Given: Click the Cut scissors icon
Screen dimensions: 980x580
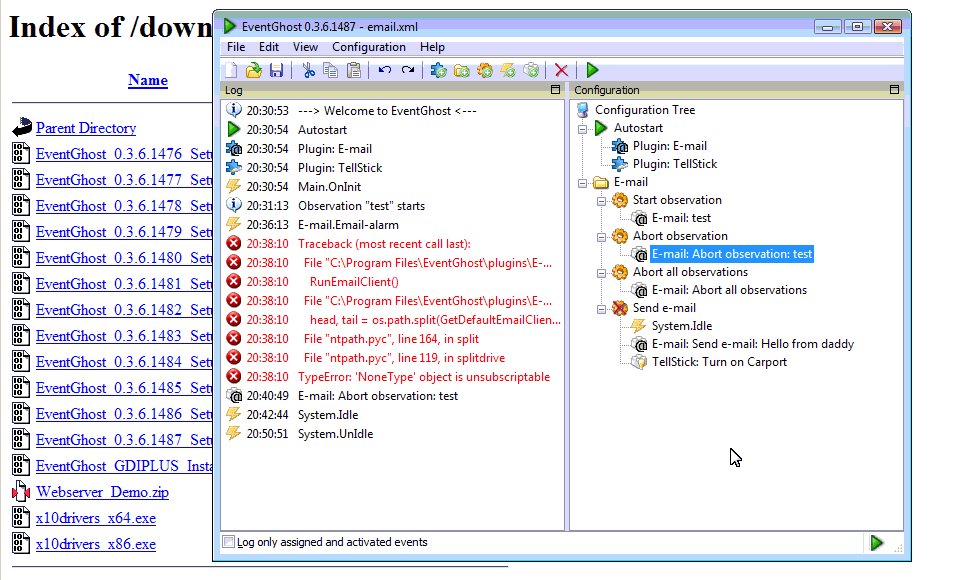Looking at the screenshot, I should pyautogui.click(x=308, y=70).
